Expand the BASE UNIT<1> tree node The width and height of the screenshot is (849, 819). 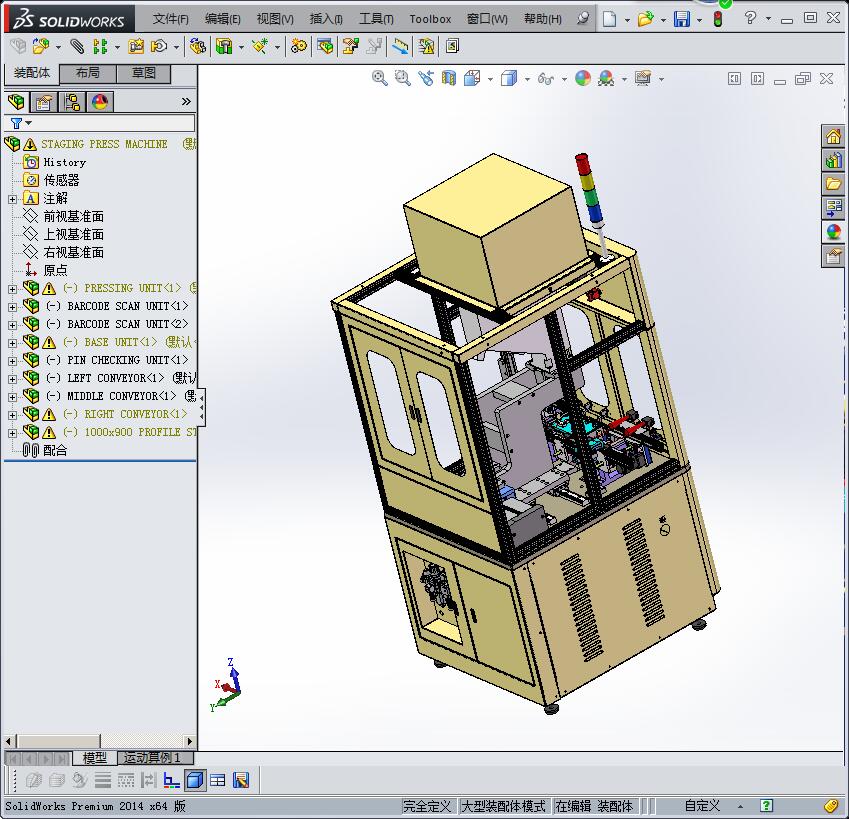pyautogui.click(x=12, y=343)
